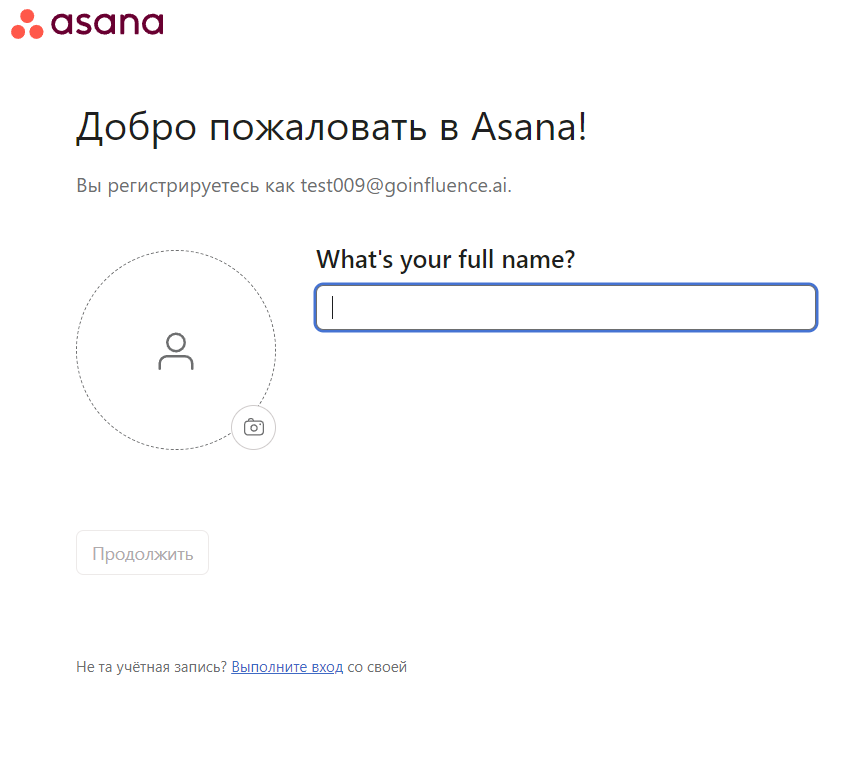Image resolution: width=849 pixels, height=769 pixels.
Task: Click the "asana" wordmark text
Action: click(x=107, y=22)
